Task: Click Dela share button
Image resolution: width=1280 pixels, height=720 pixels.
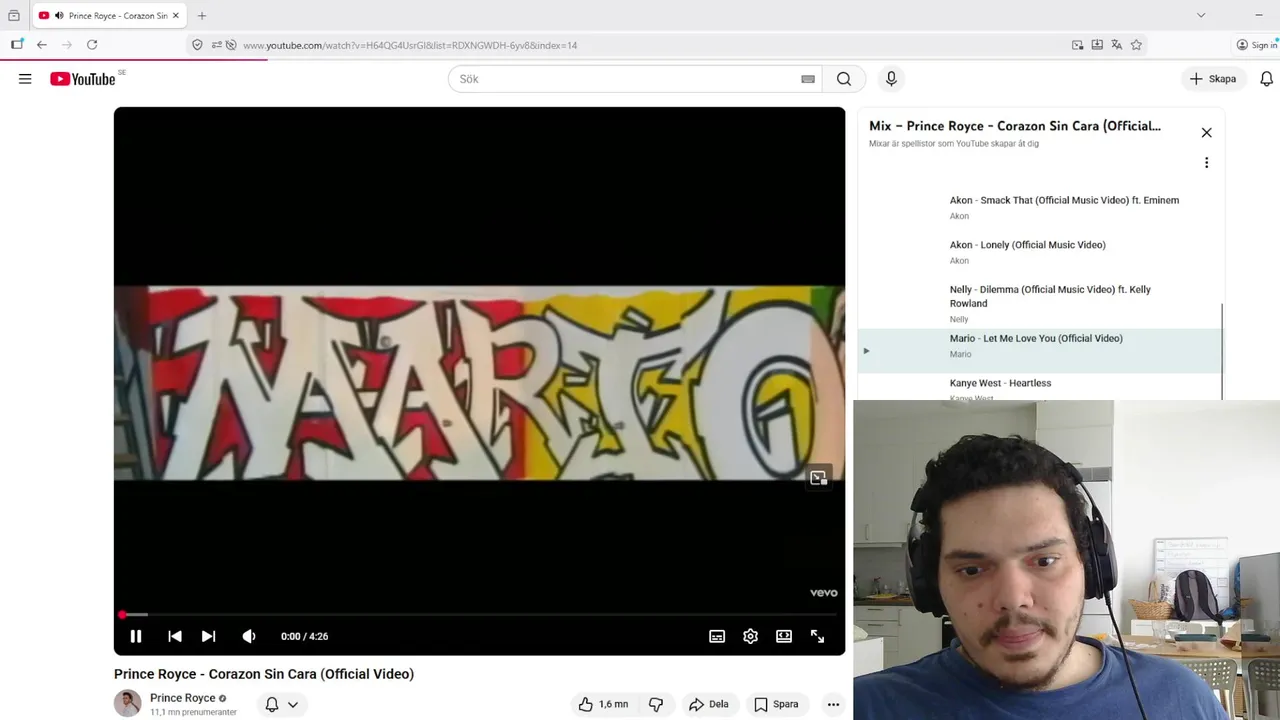Action: [709, 704]
